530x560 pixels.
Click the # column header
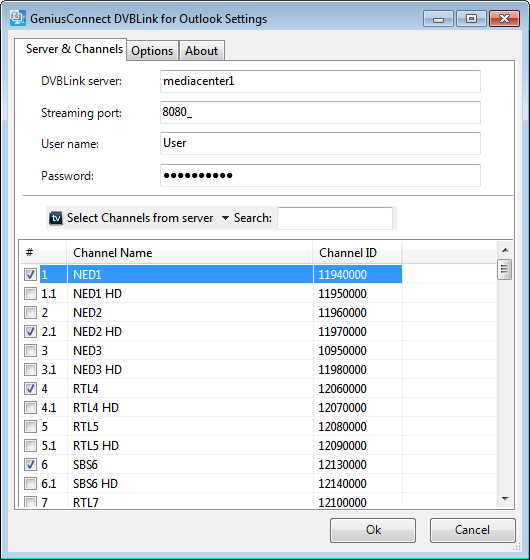(x=43, y=253)
